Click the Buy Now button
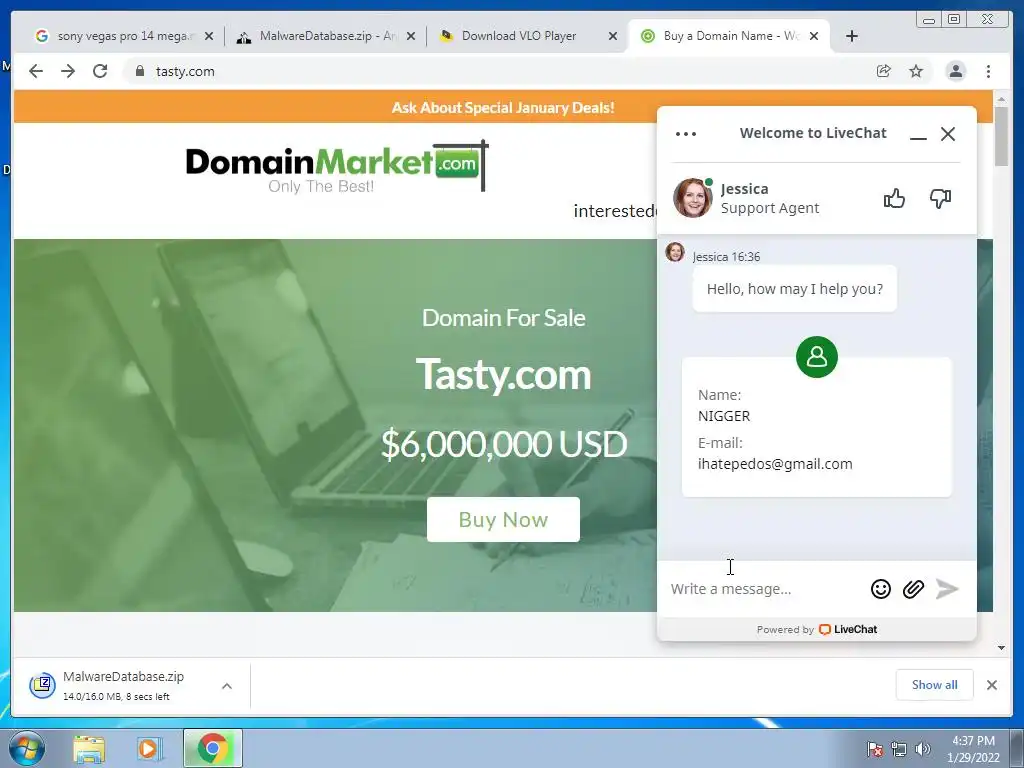Screen dimensions: 1024x768 (503, 519)
